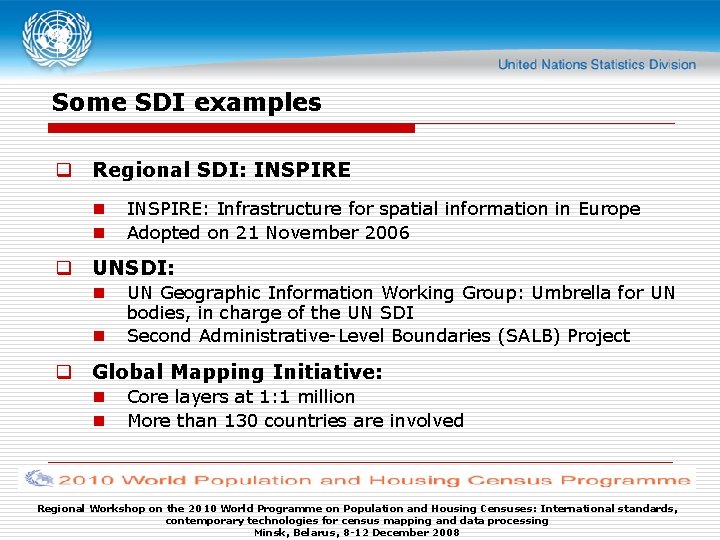
Task: Click the 'Core layers at 1:1 million' line
Action: pyautogui.click(x=241, y=397)
